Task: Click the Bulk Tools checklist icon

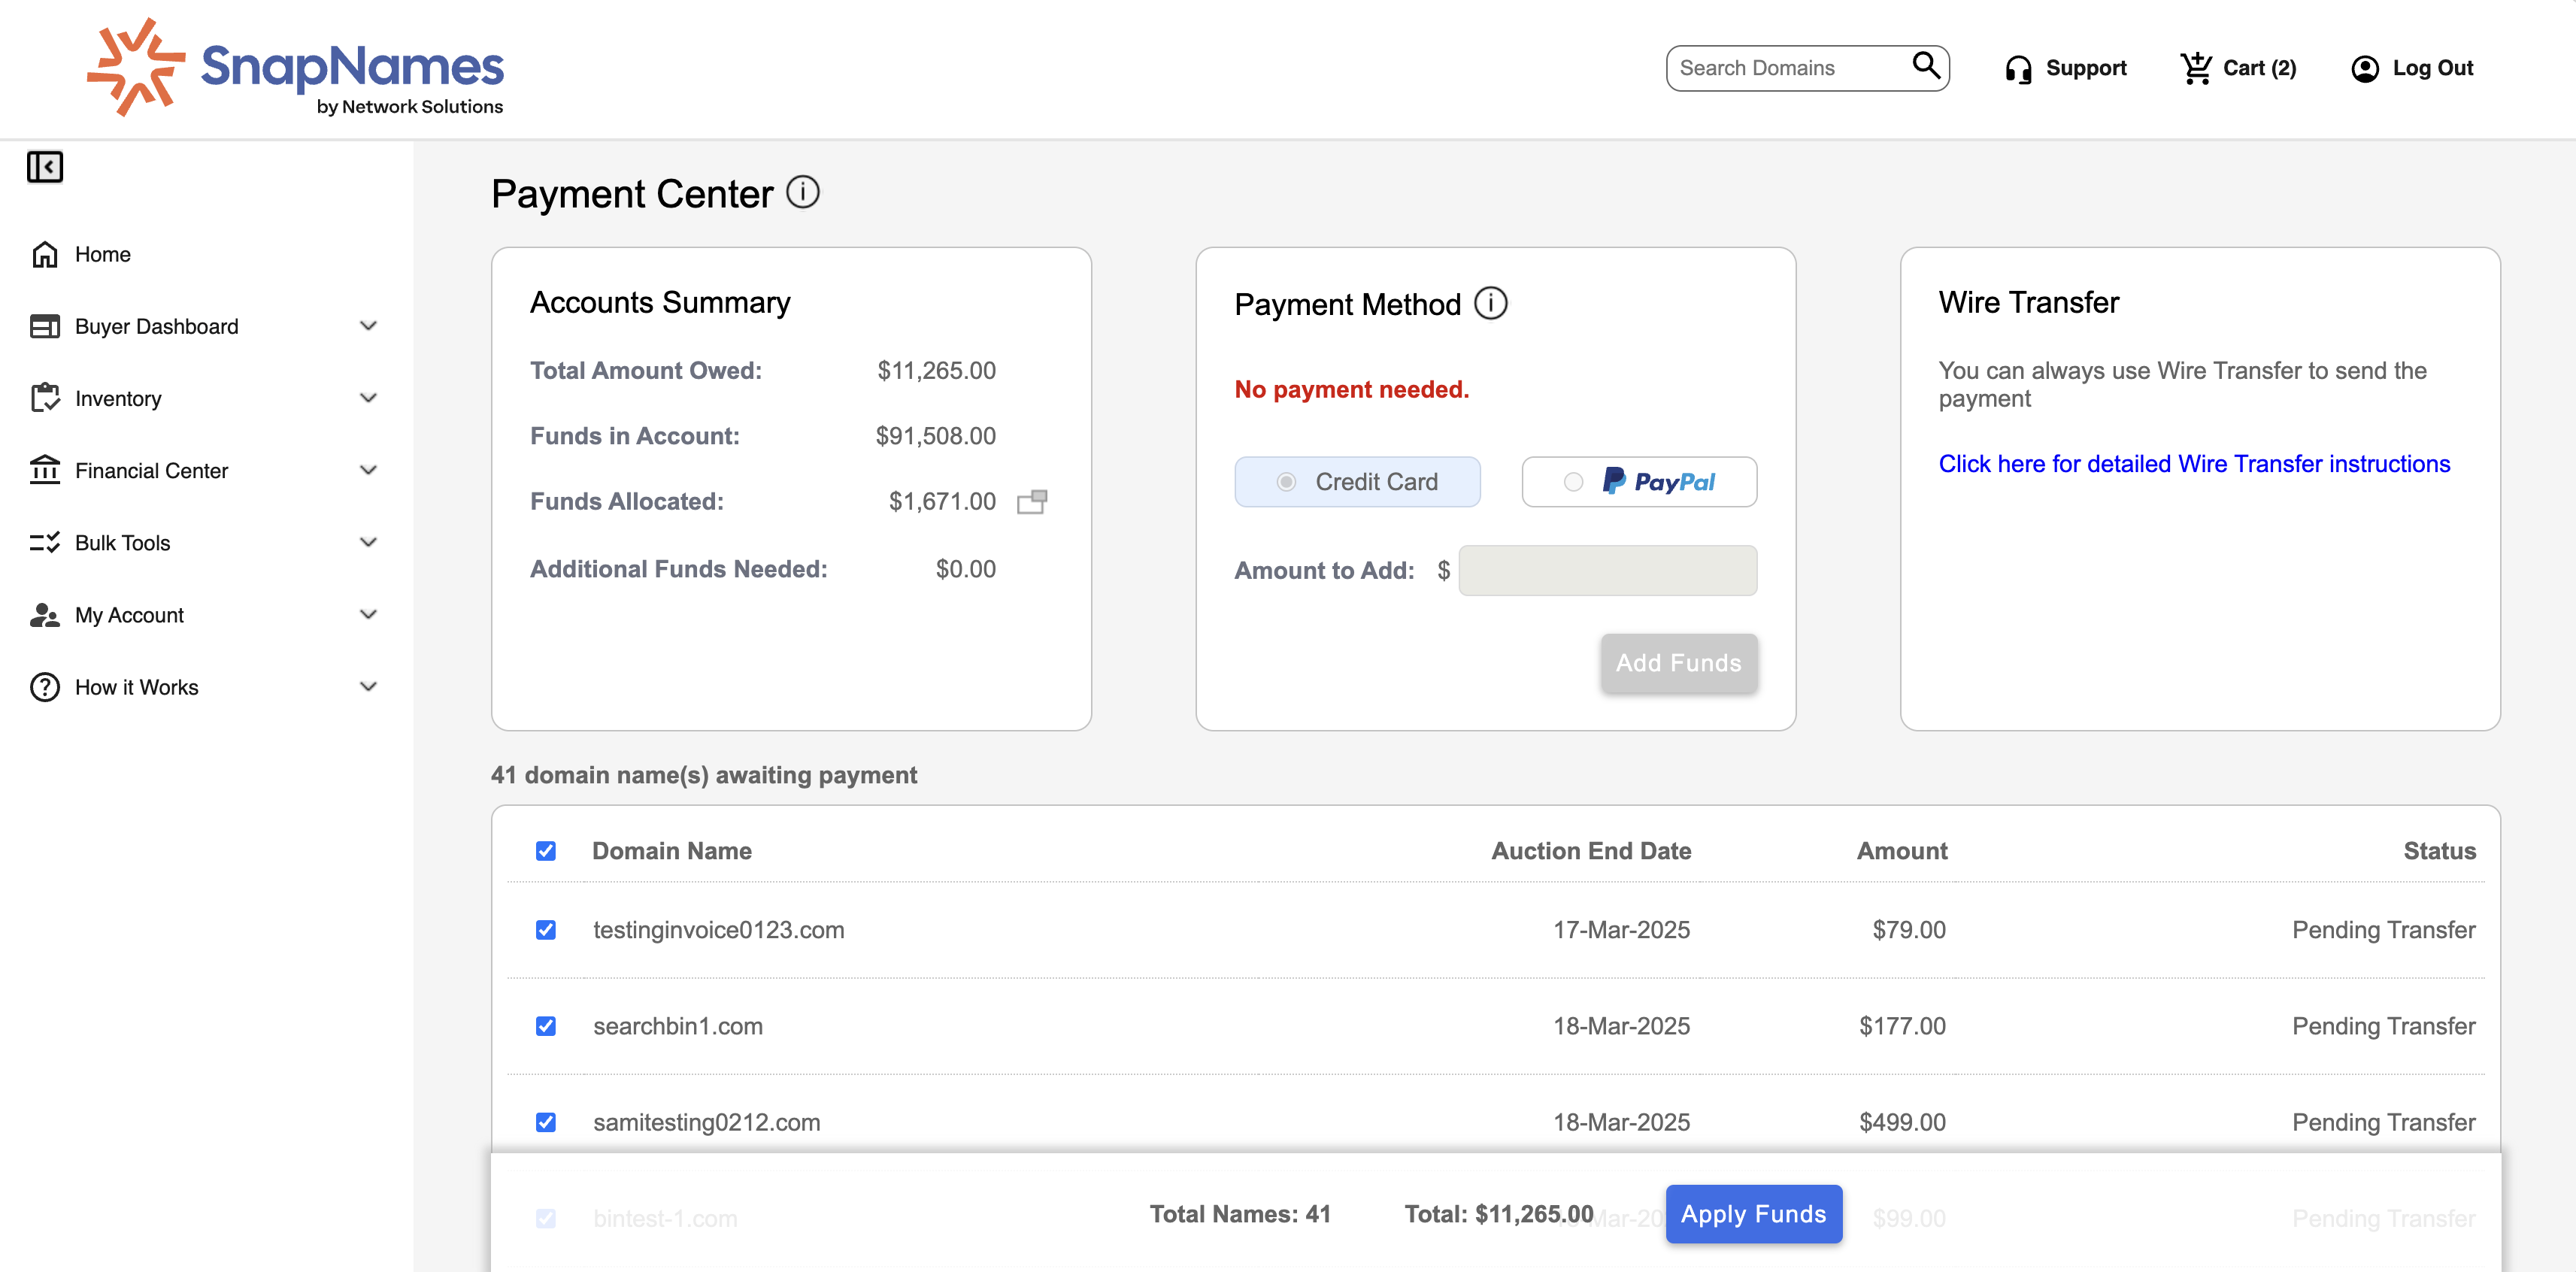Action: (x=45, y=543)
